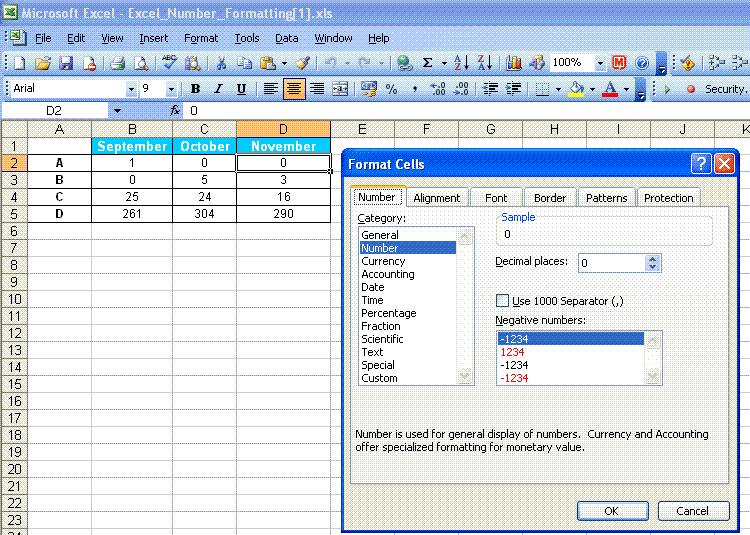750x535 pixels.
Task: Merge and center the selected cells
Action: [340, 89]
